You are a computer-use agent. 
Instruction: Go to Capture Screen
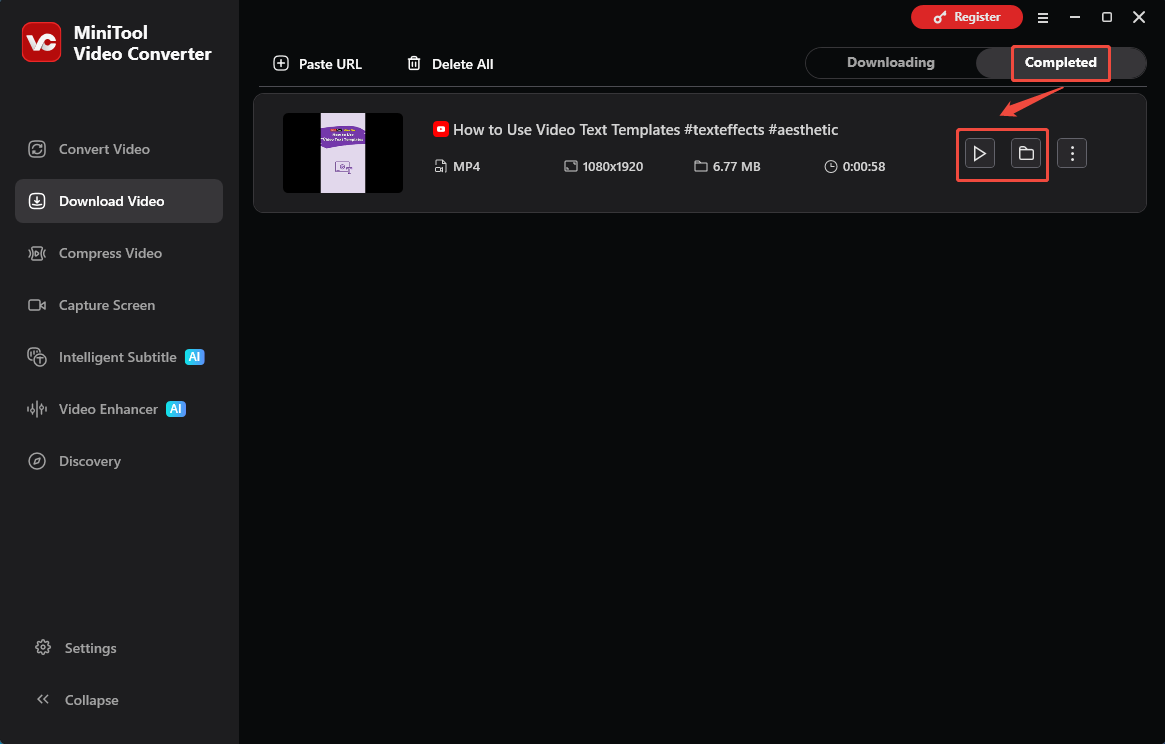[x=119, y=305]
